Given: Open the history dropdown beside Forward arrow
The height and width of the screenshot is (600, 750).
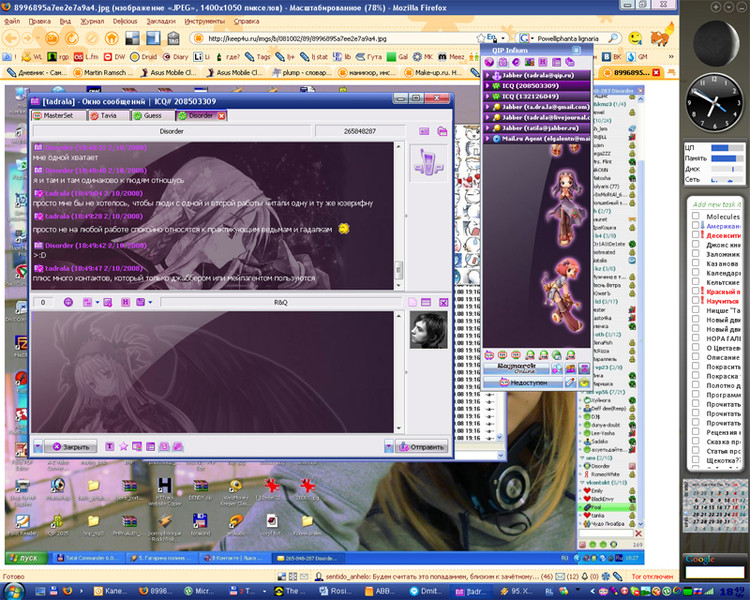Looking at the screenshot, I should point(37,38).
